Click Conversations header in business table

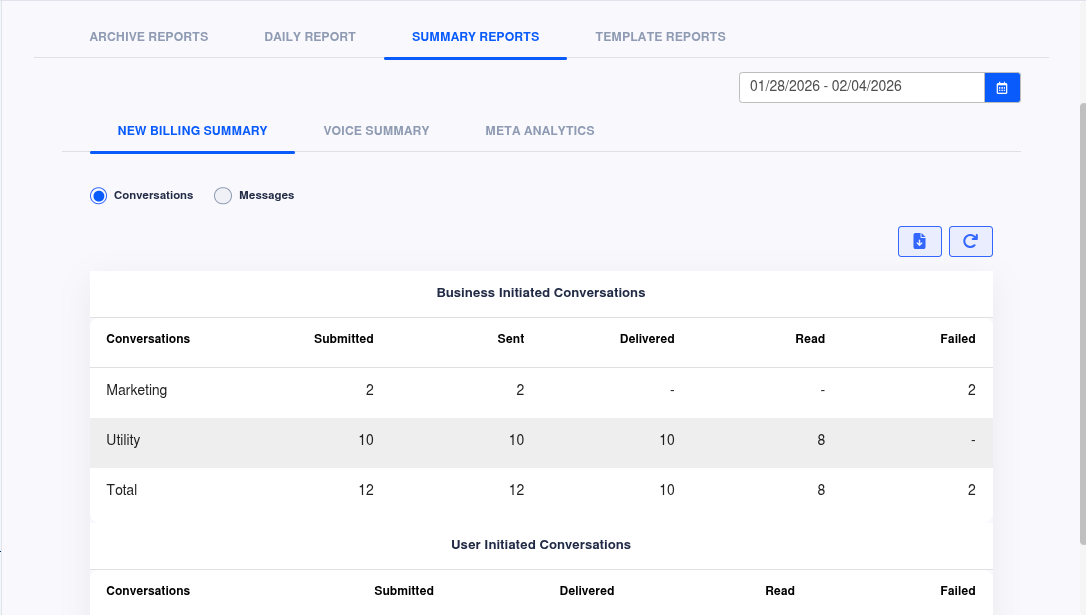[x=148, y=339]
